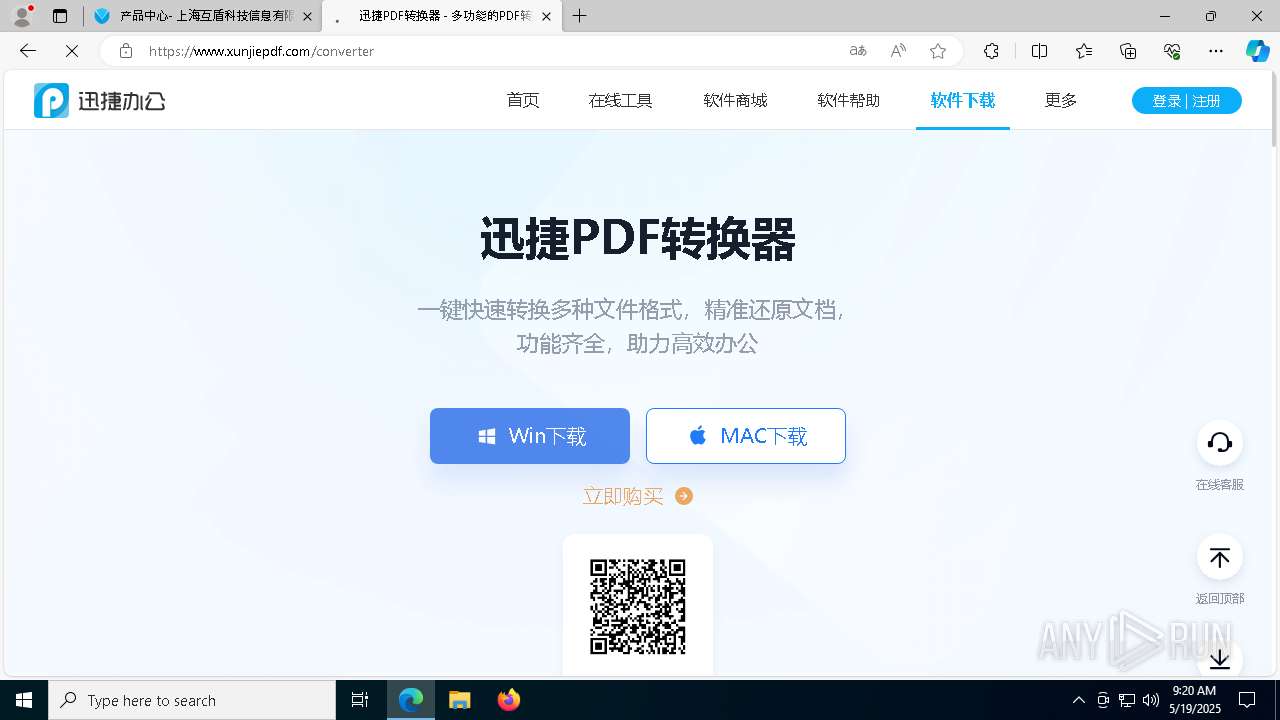Open Task View on taskbar

click(360, 700)
